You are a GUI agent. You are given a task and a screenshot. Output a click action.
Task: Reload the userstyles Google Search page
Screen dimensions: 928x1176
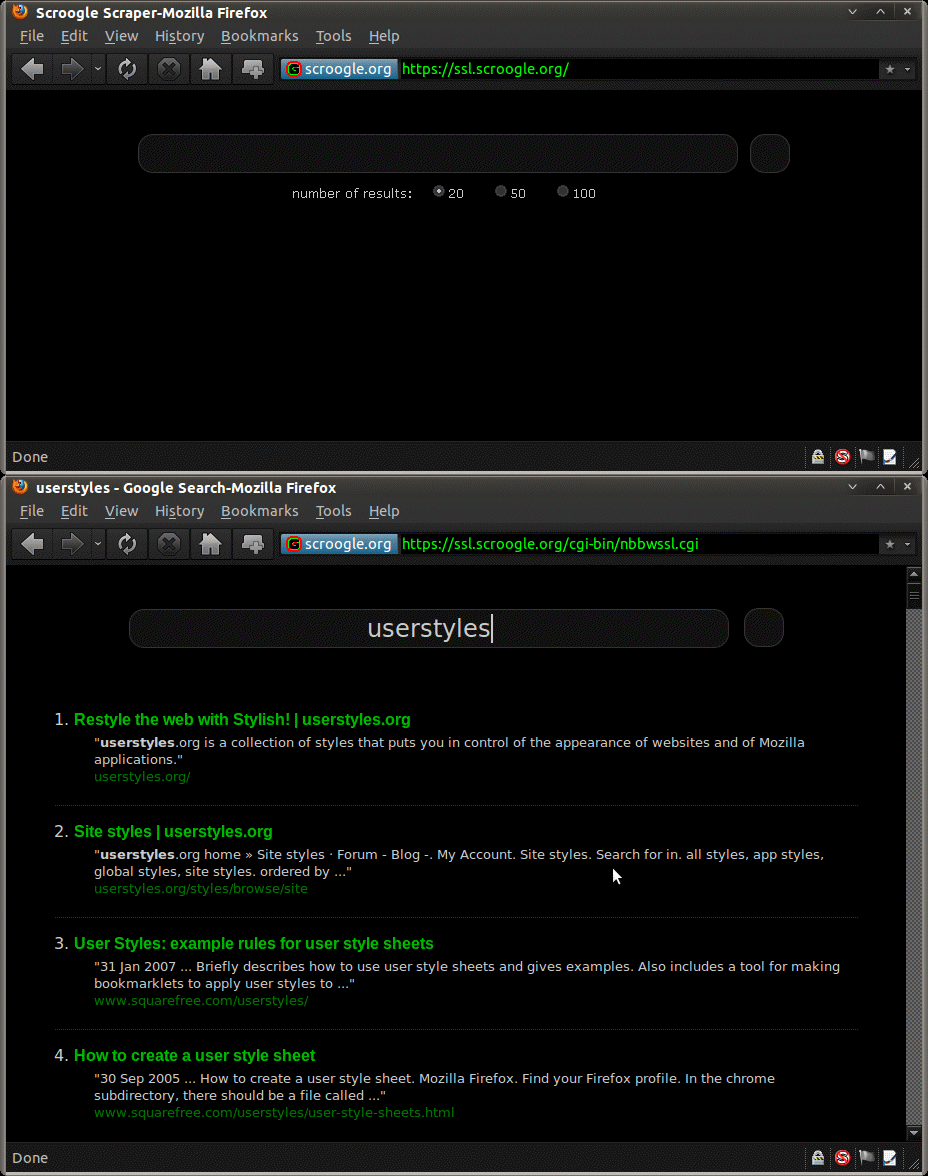pos(128,544)
